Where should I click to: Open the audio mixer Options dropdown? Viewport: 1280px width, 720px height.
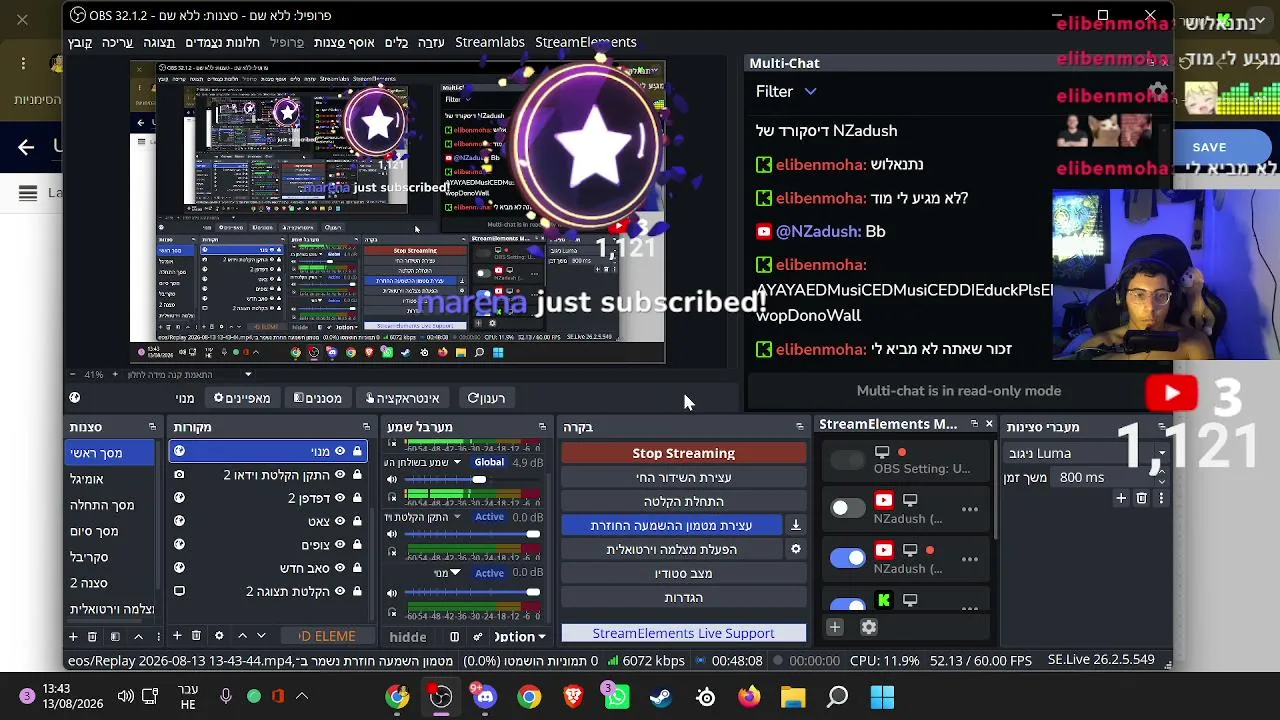521,637
